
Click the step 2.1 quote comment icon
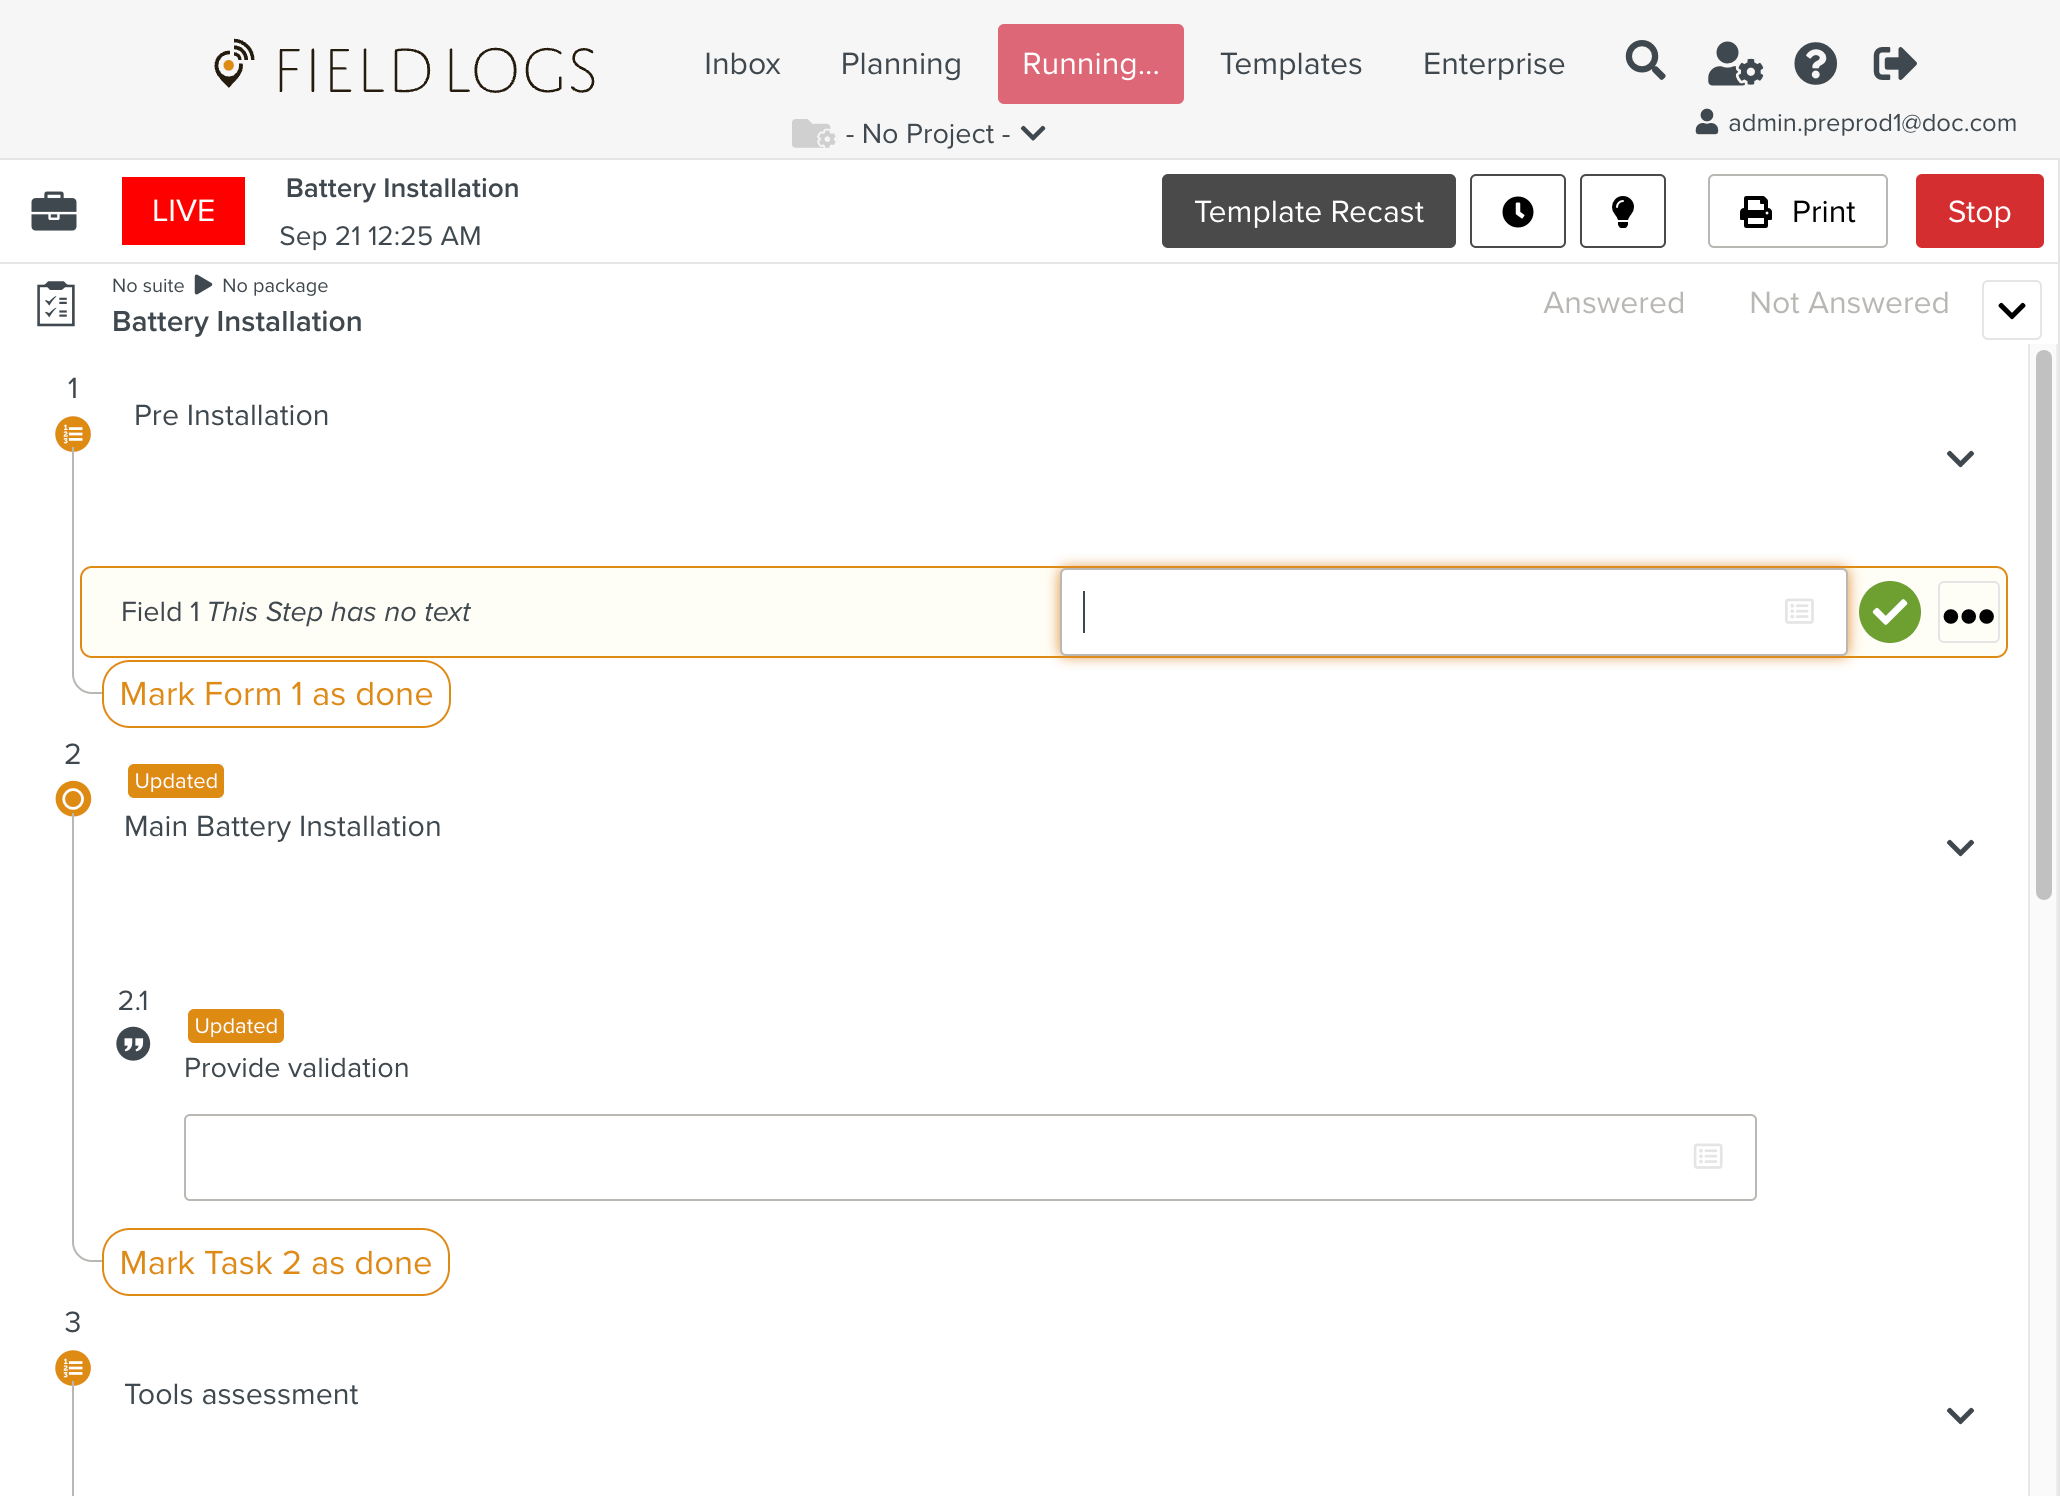coord(133,1044)
